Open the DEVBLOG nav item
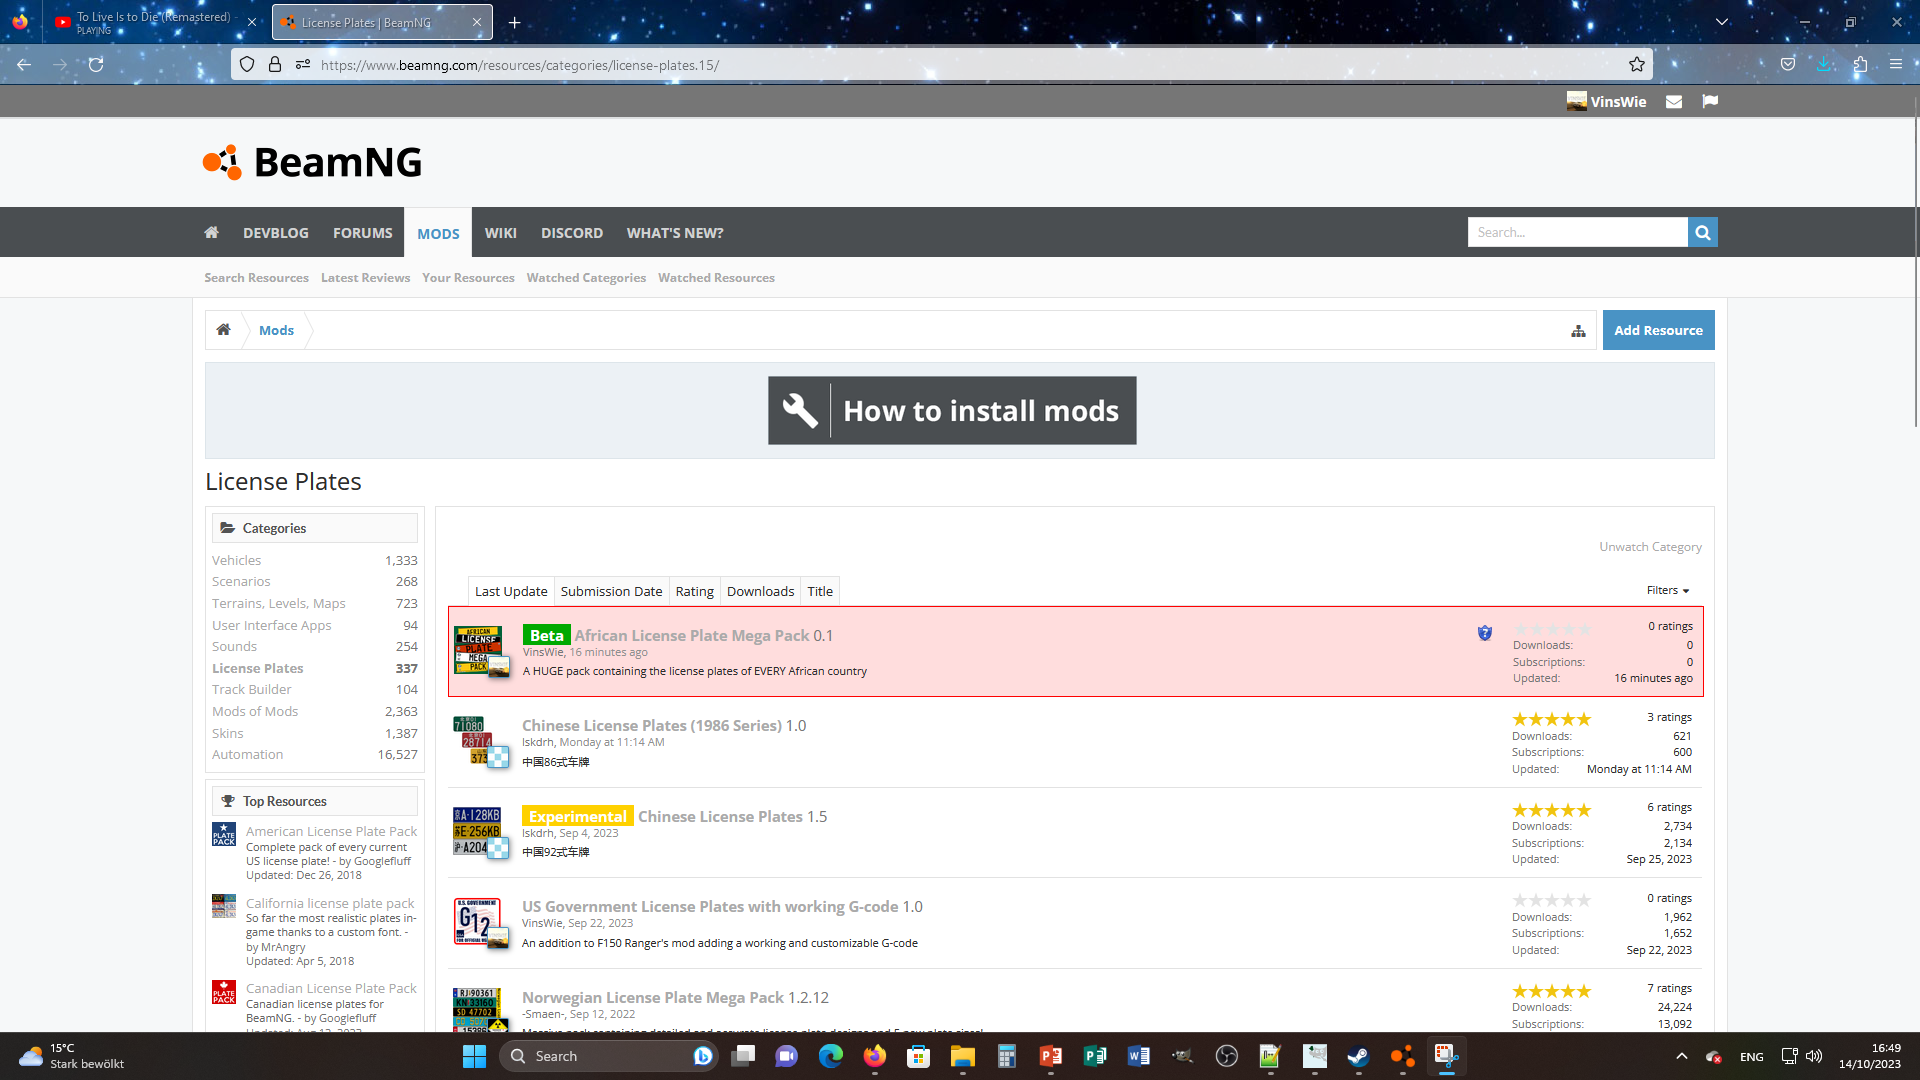This screenshot has width=1920, height=1080. click(x=276, y=232)
